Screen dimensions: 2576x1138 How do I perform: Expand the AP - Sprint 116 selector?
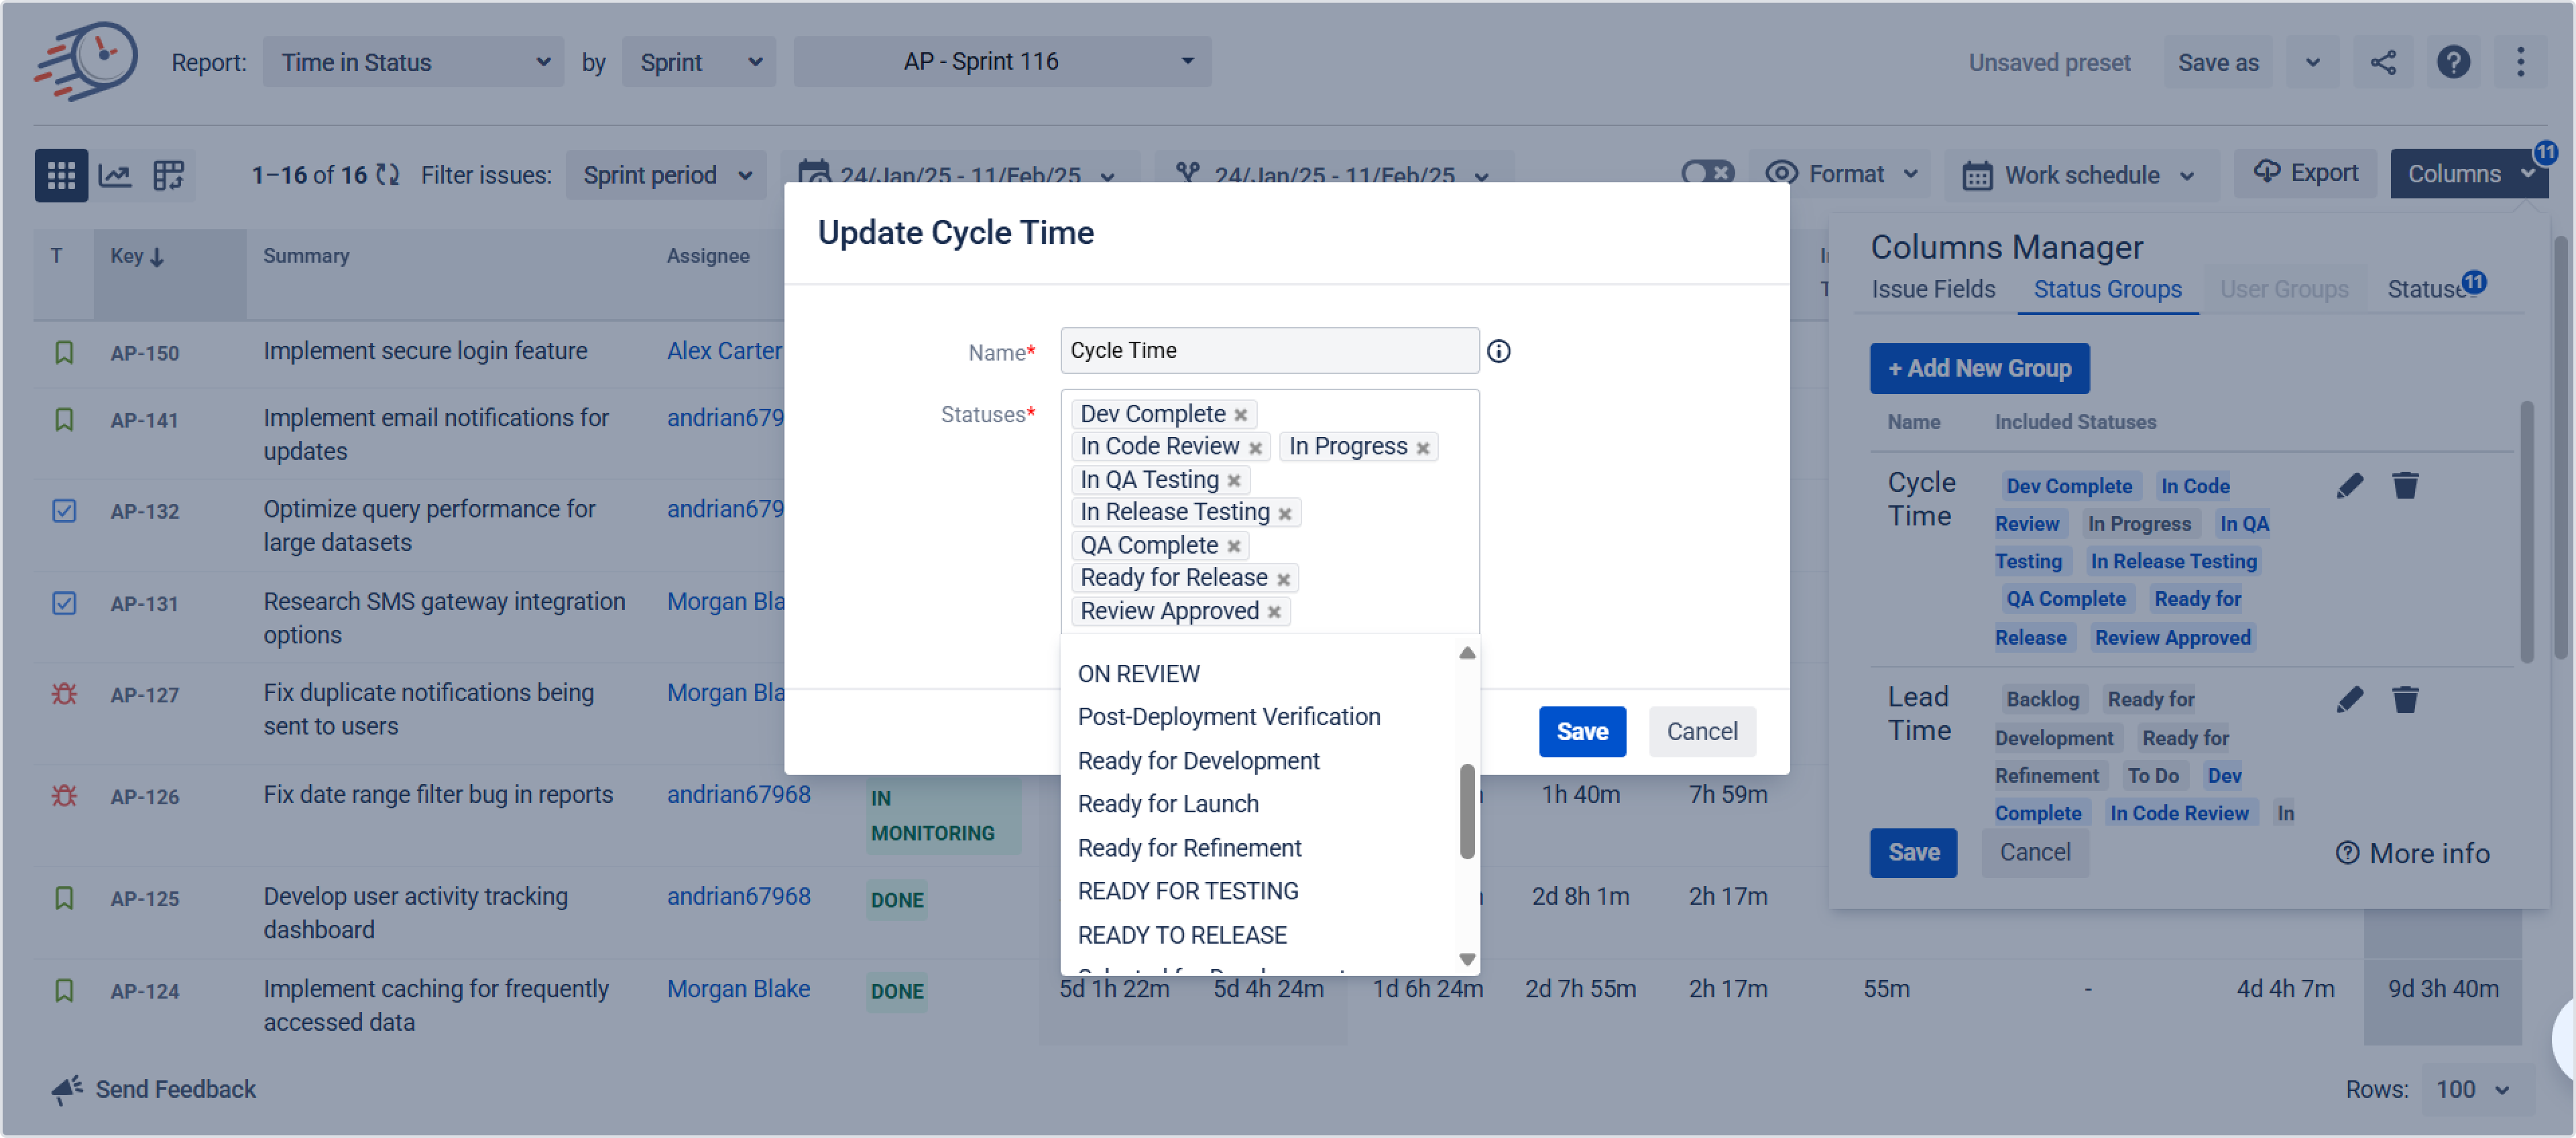pyautogui.click(x=1002, y=62)
